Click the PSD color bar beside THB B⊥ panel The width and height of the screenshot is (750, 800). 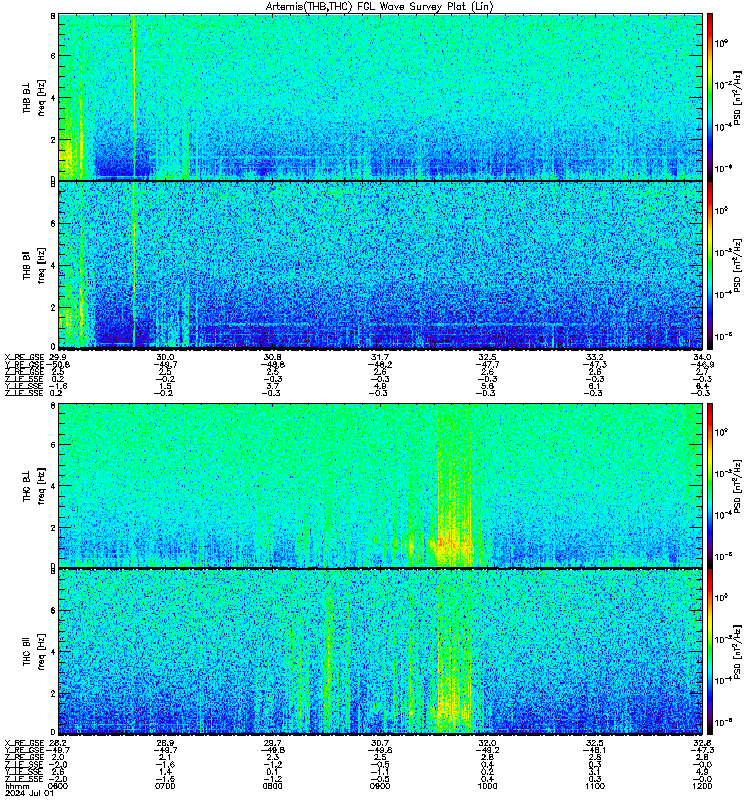[710, 97]
